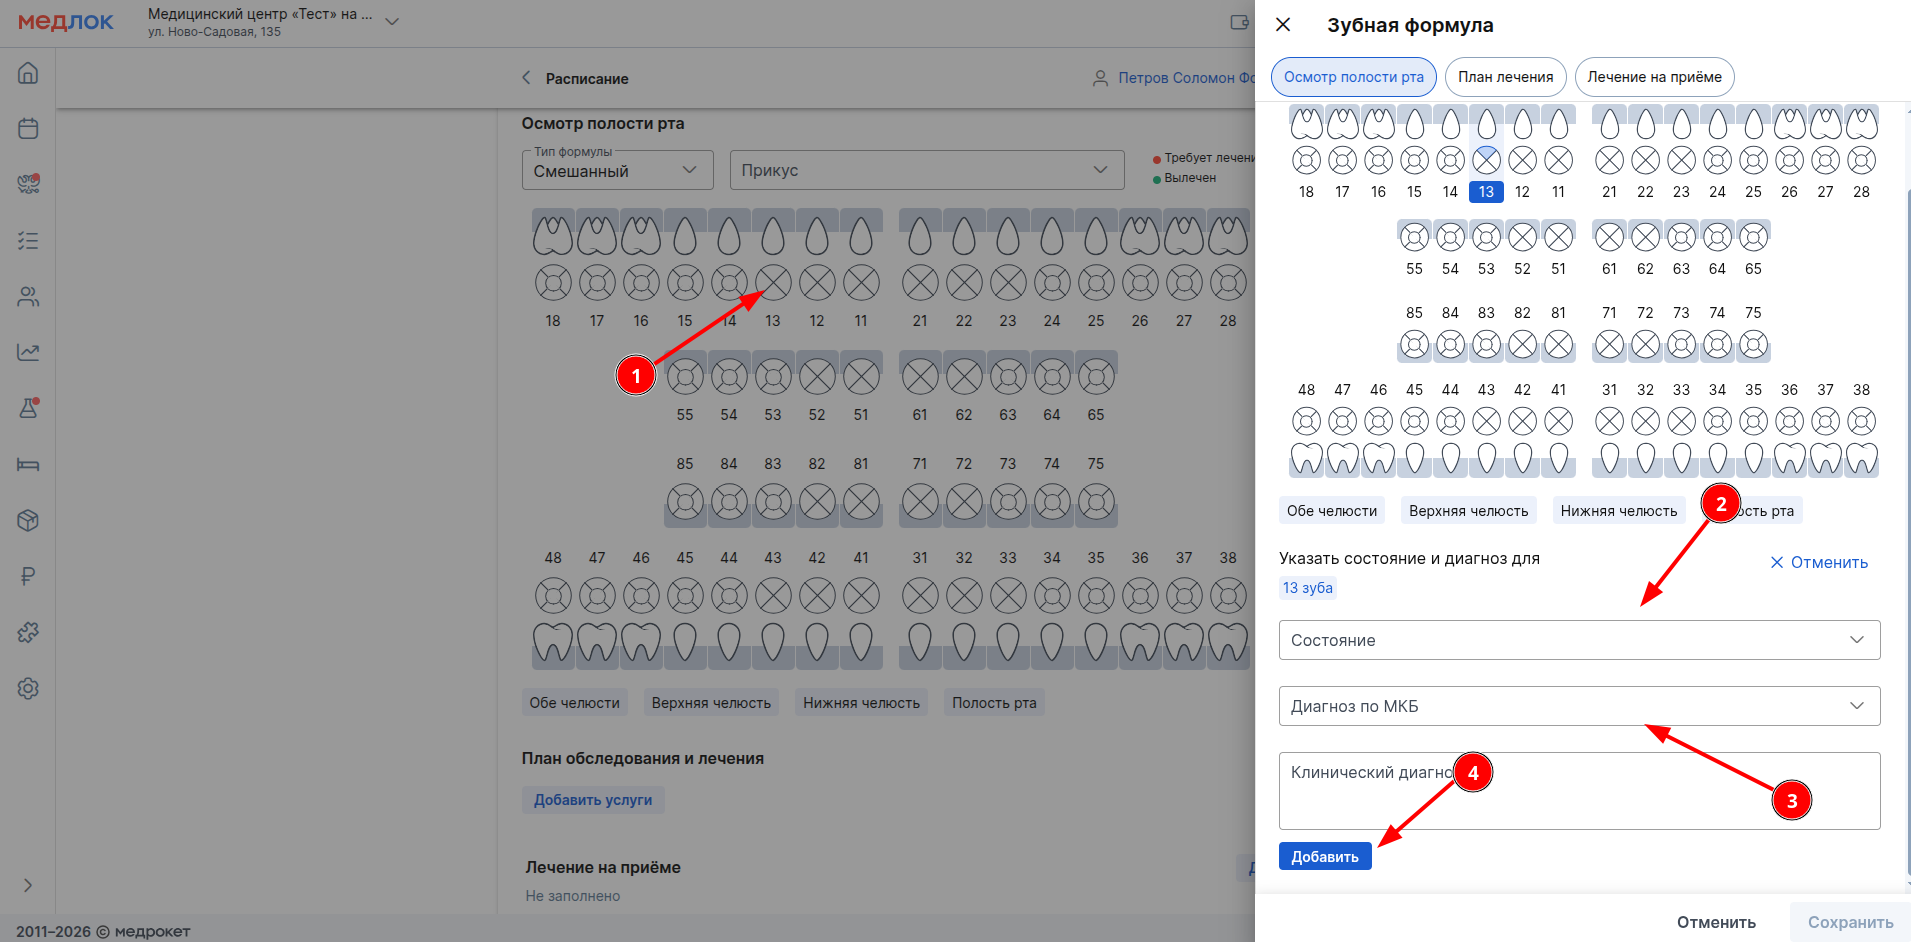Open the laboratory flask sidebar icon
The image size is (1911, 942).
coord(28,408)
